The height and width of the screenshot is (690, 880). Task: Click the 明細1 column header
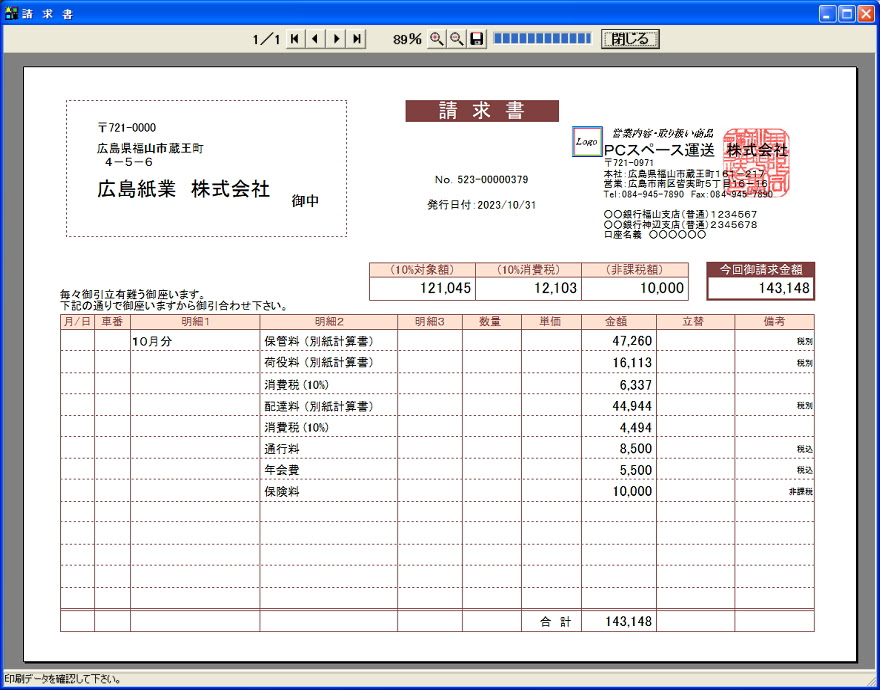pyautogui.click(x=195, y=322)
